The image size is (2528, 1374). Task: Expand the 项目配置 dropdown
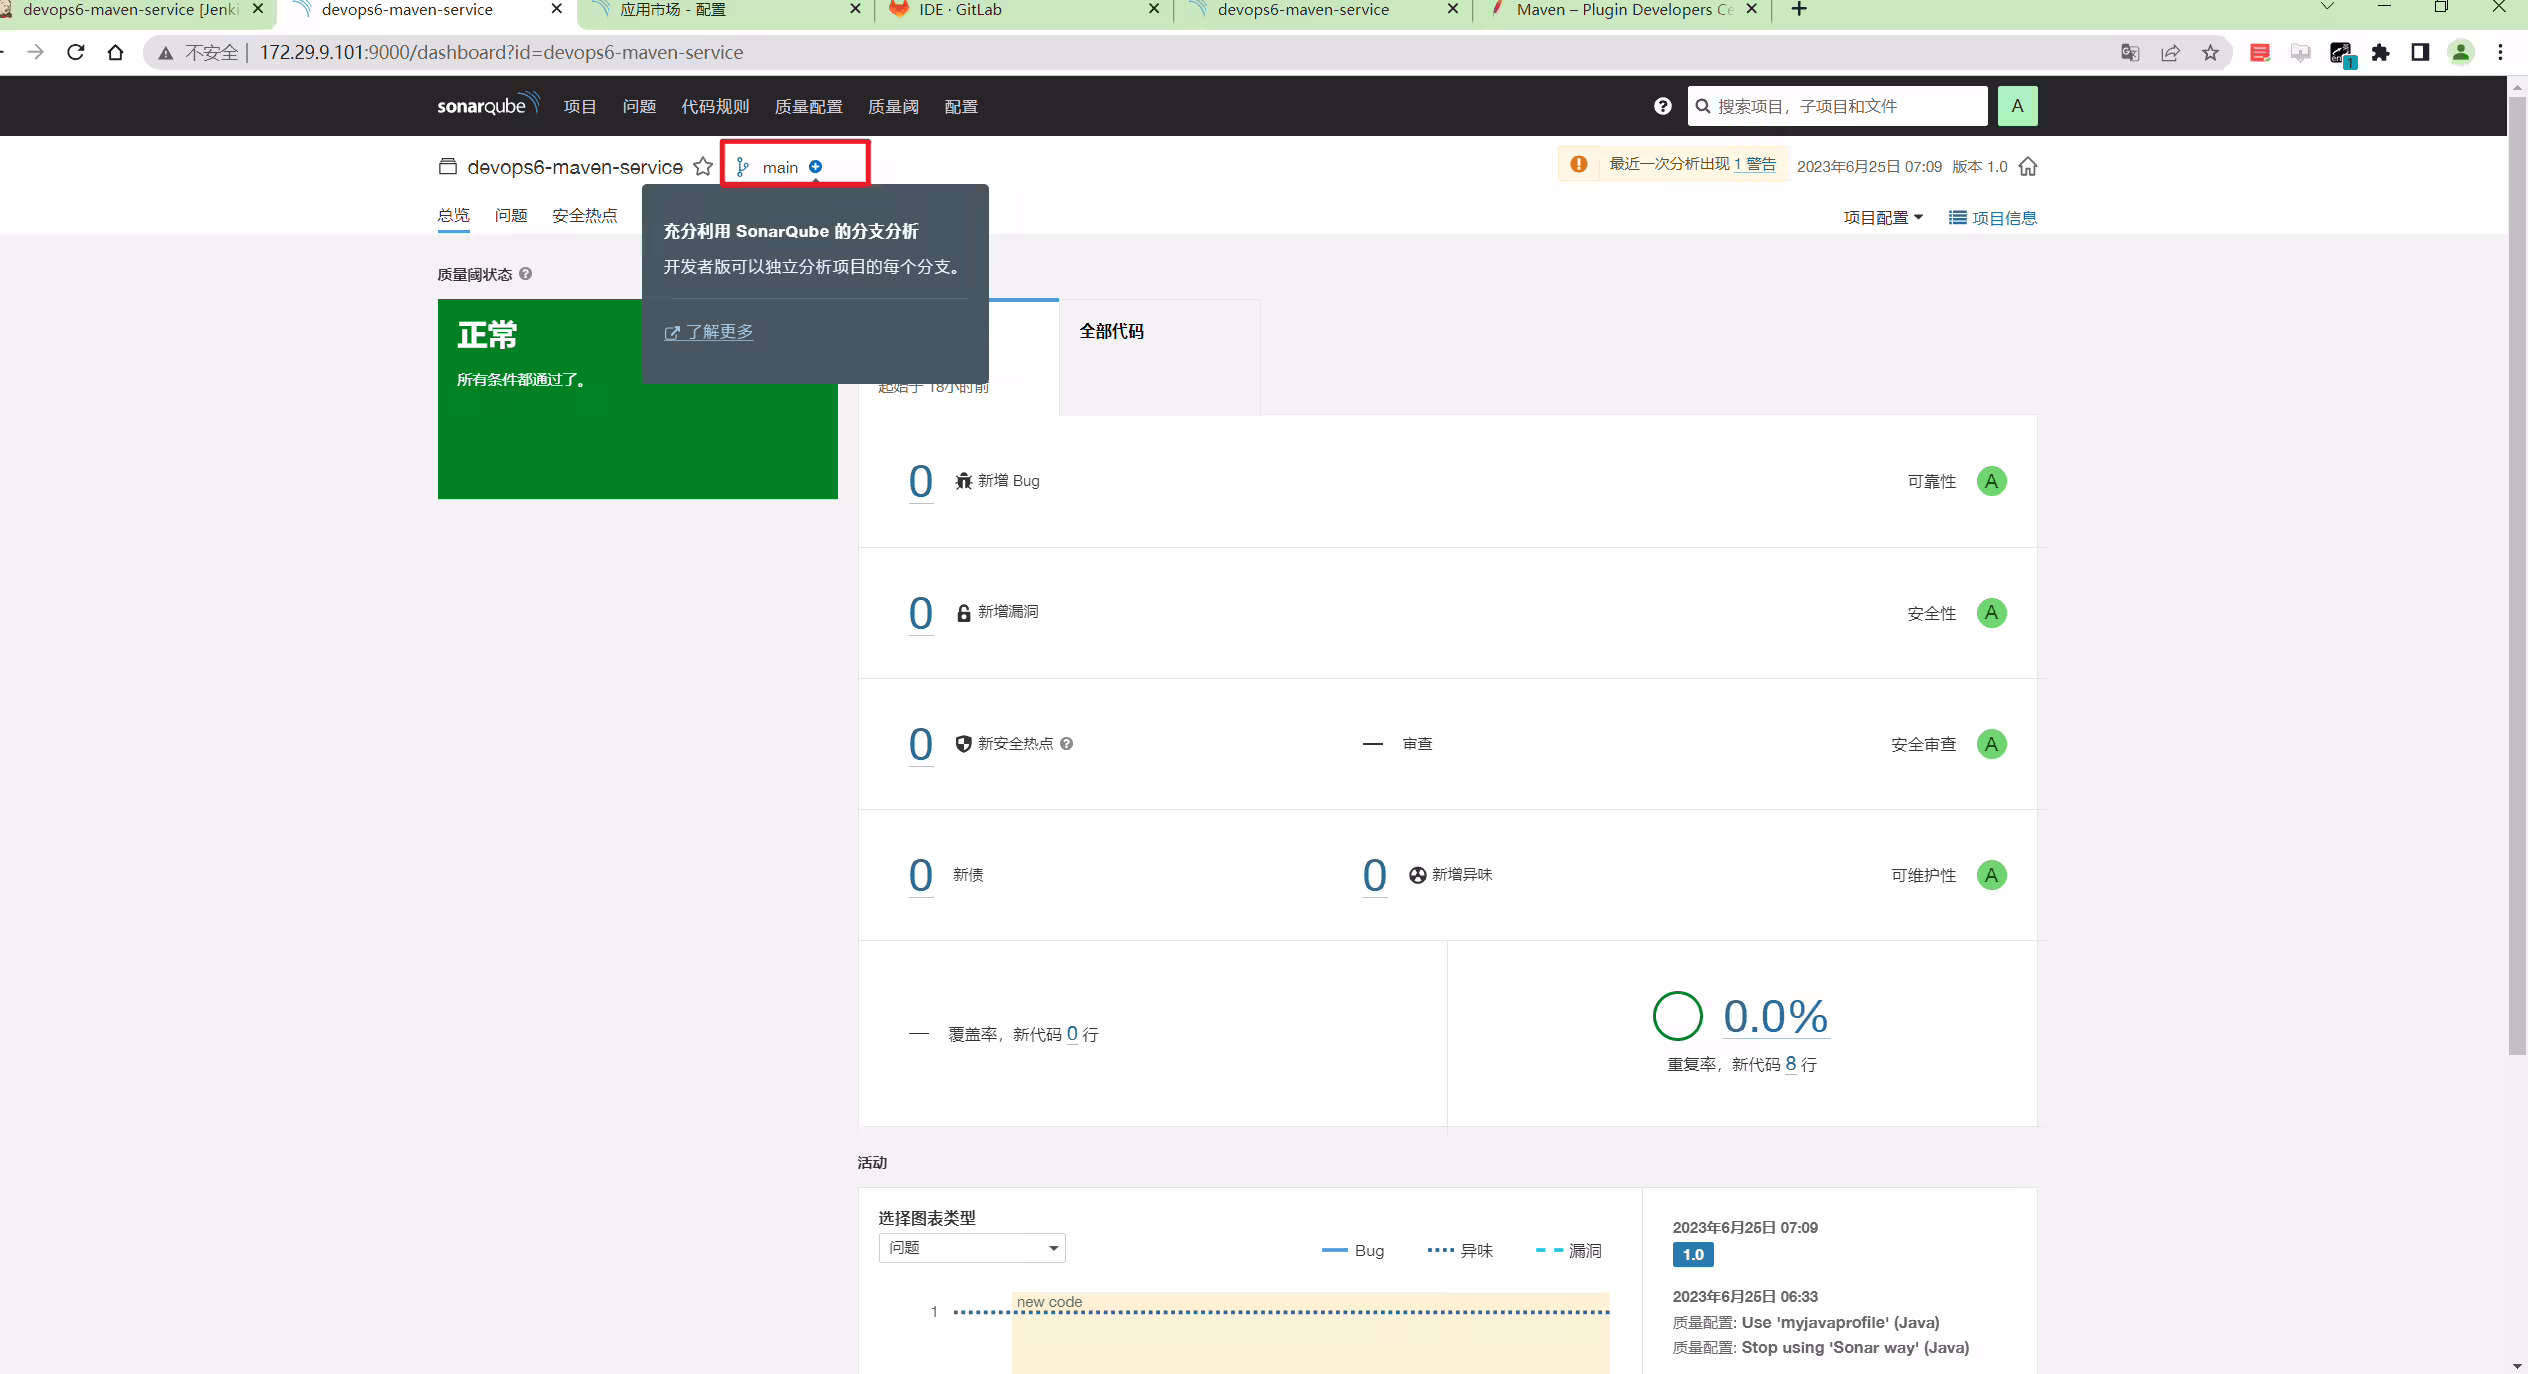click(x=1883, y=218)
